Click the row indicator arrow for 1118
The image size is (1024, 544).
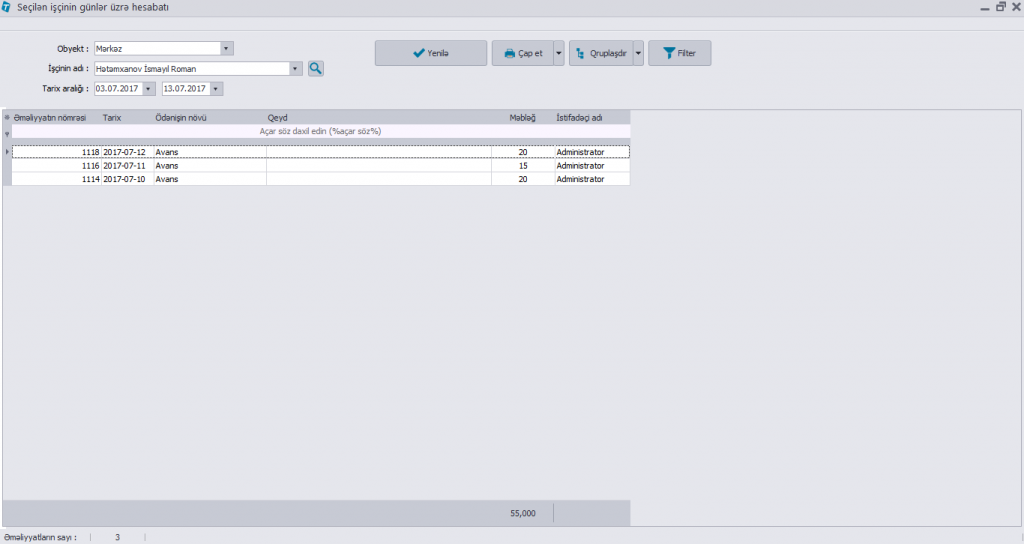coord(7,152)
